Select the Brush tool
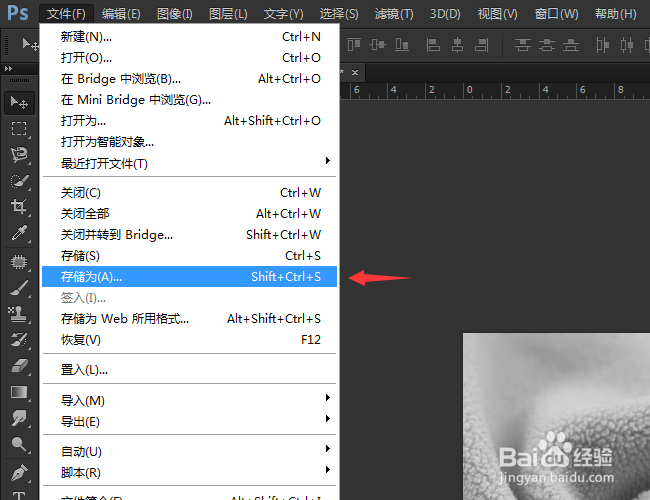 click(19, 288)
